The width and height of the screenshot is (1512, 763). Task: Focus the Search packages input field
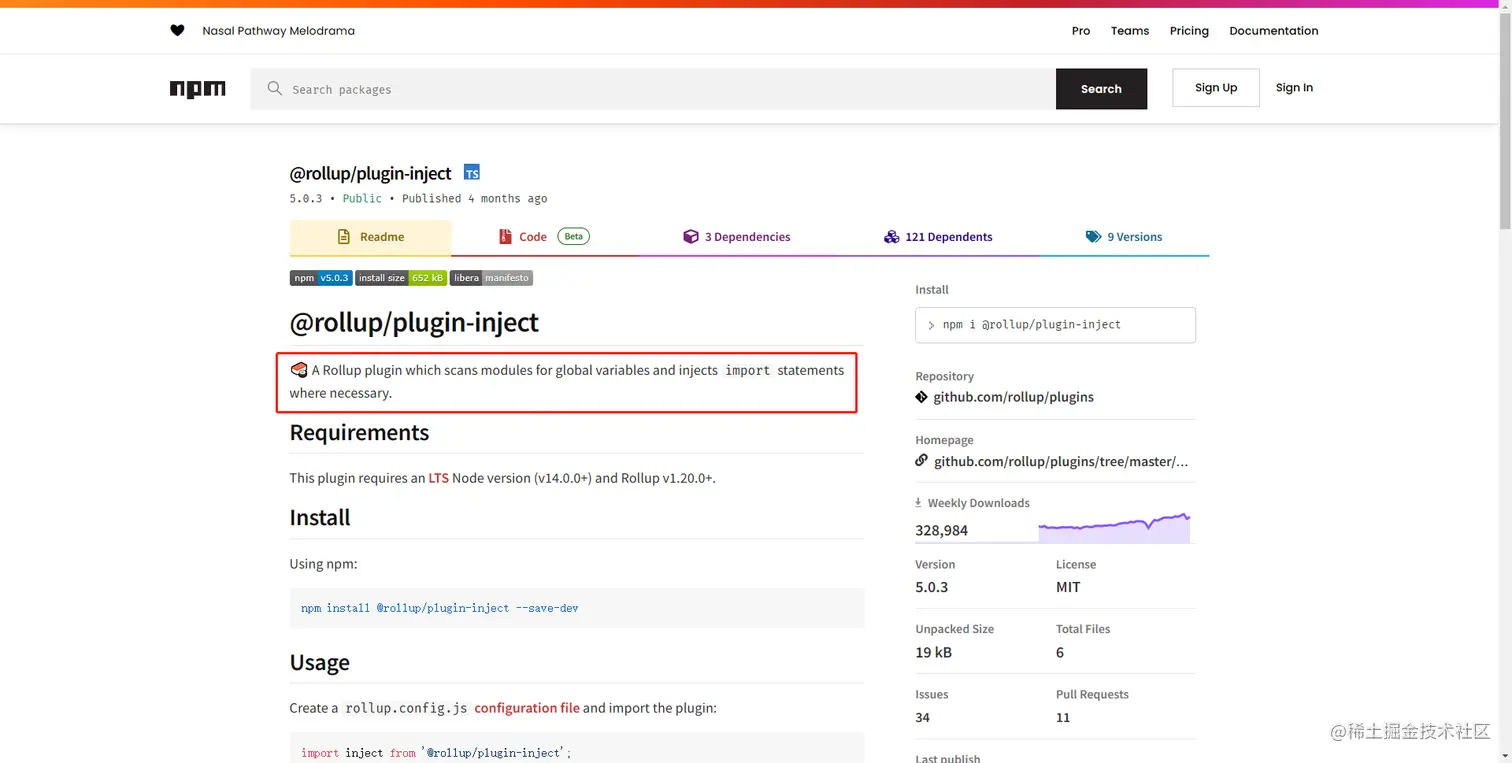[653, 89]
